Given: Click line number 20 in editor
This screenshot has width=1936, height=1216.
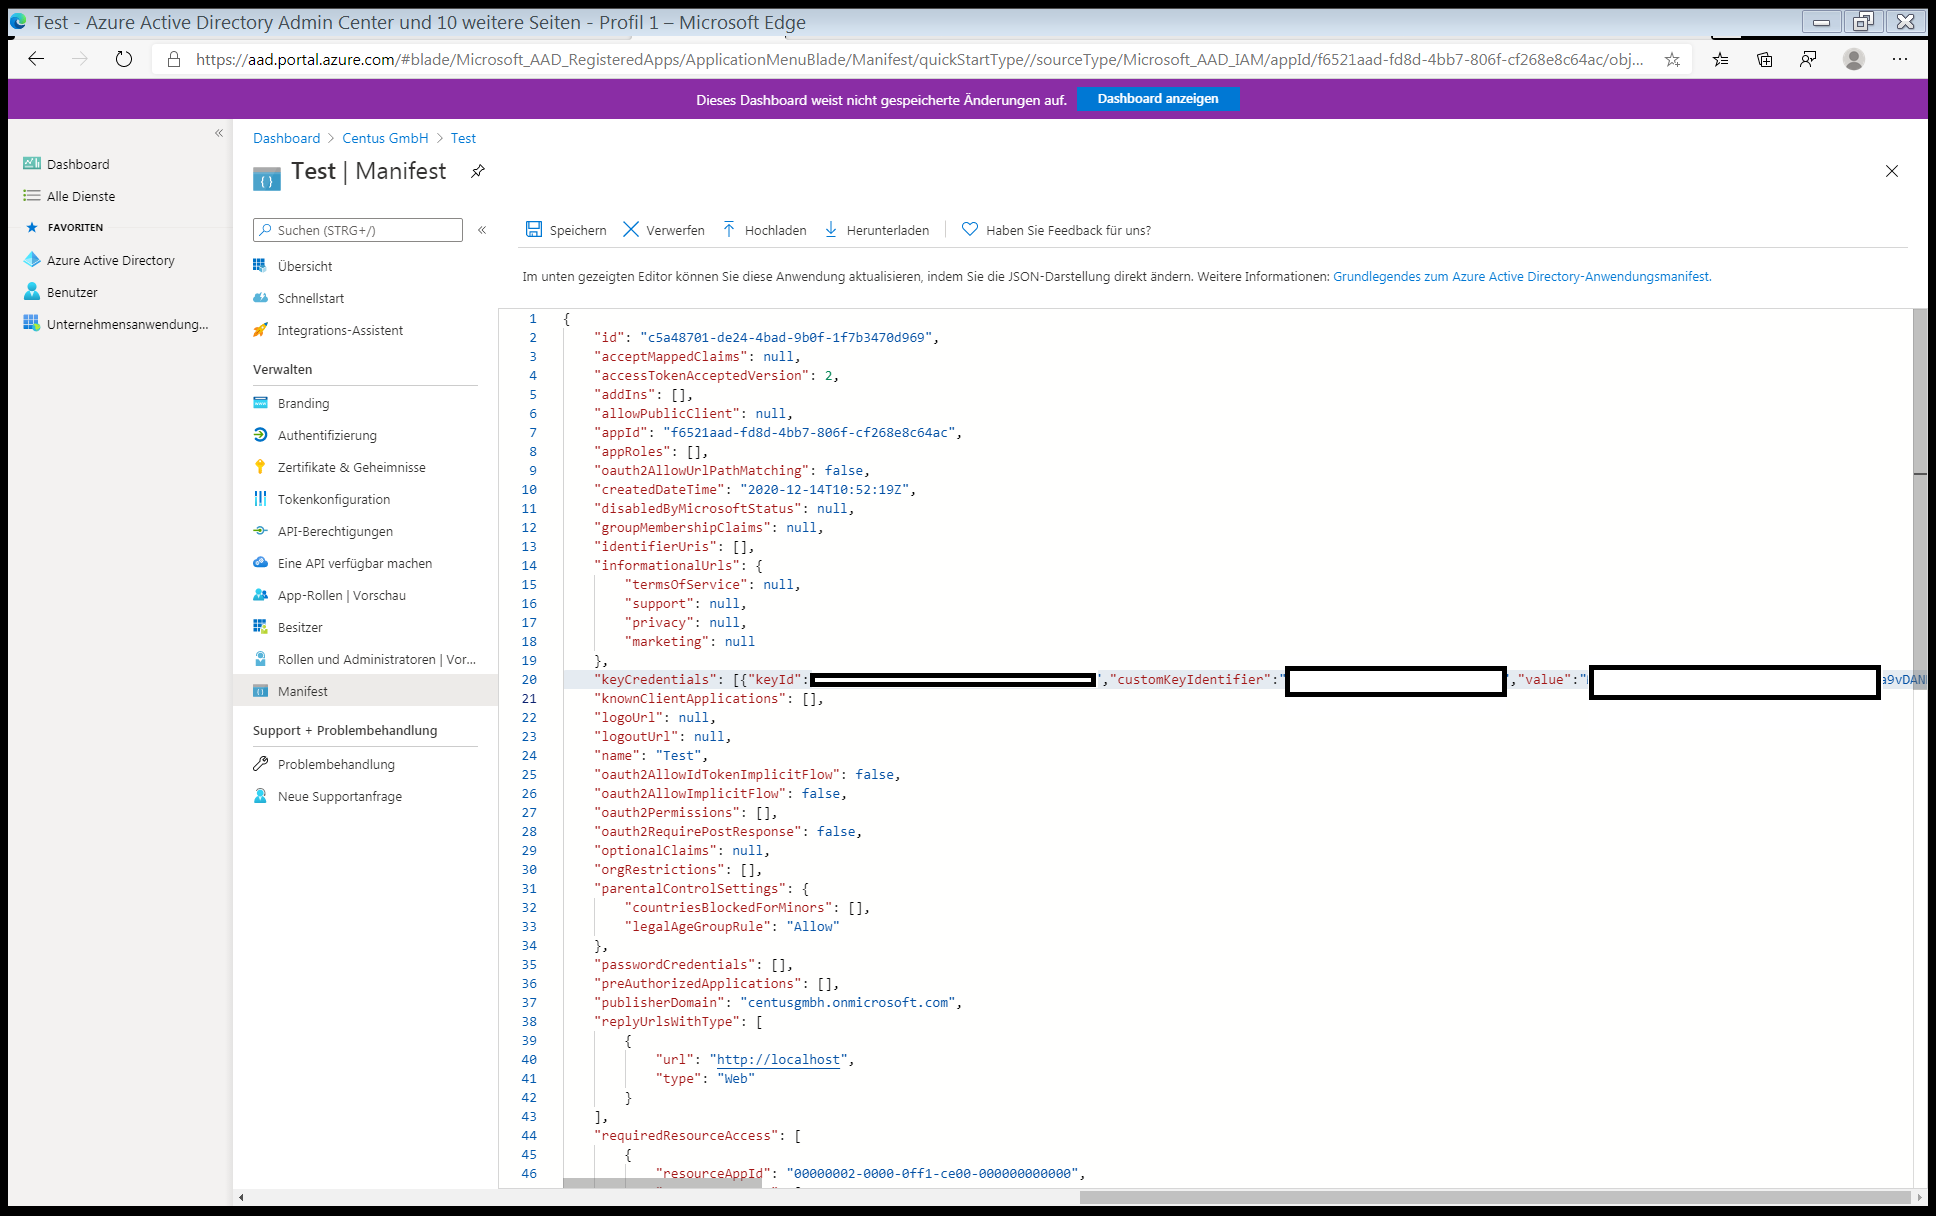Looking at the screenshot, I should coord(529,679).
